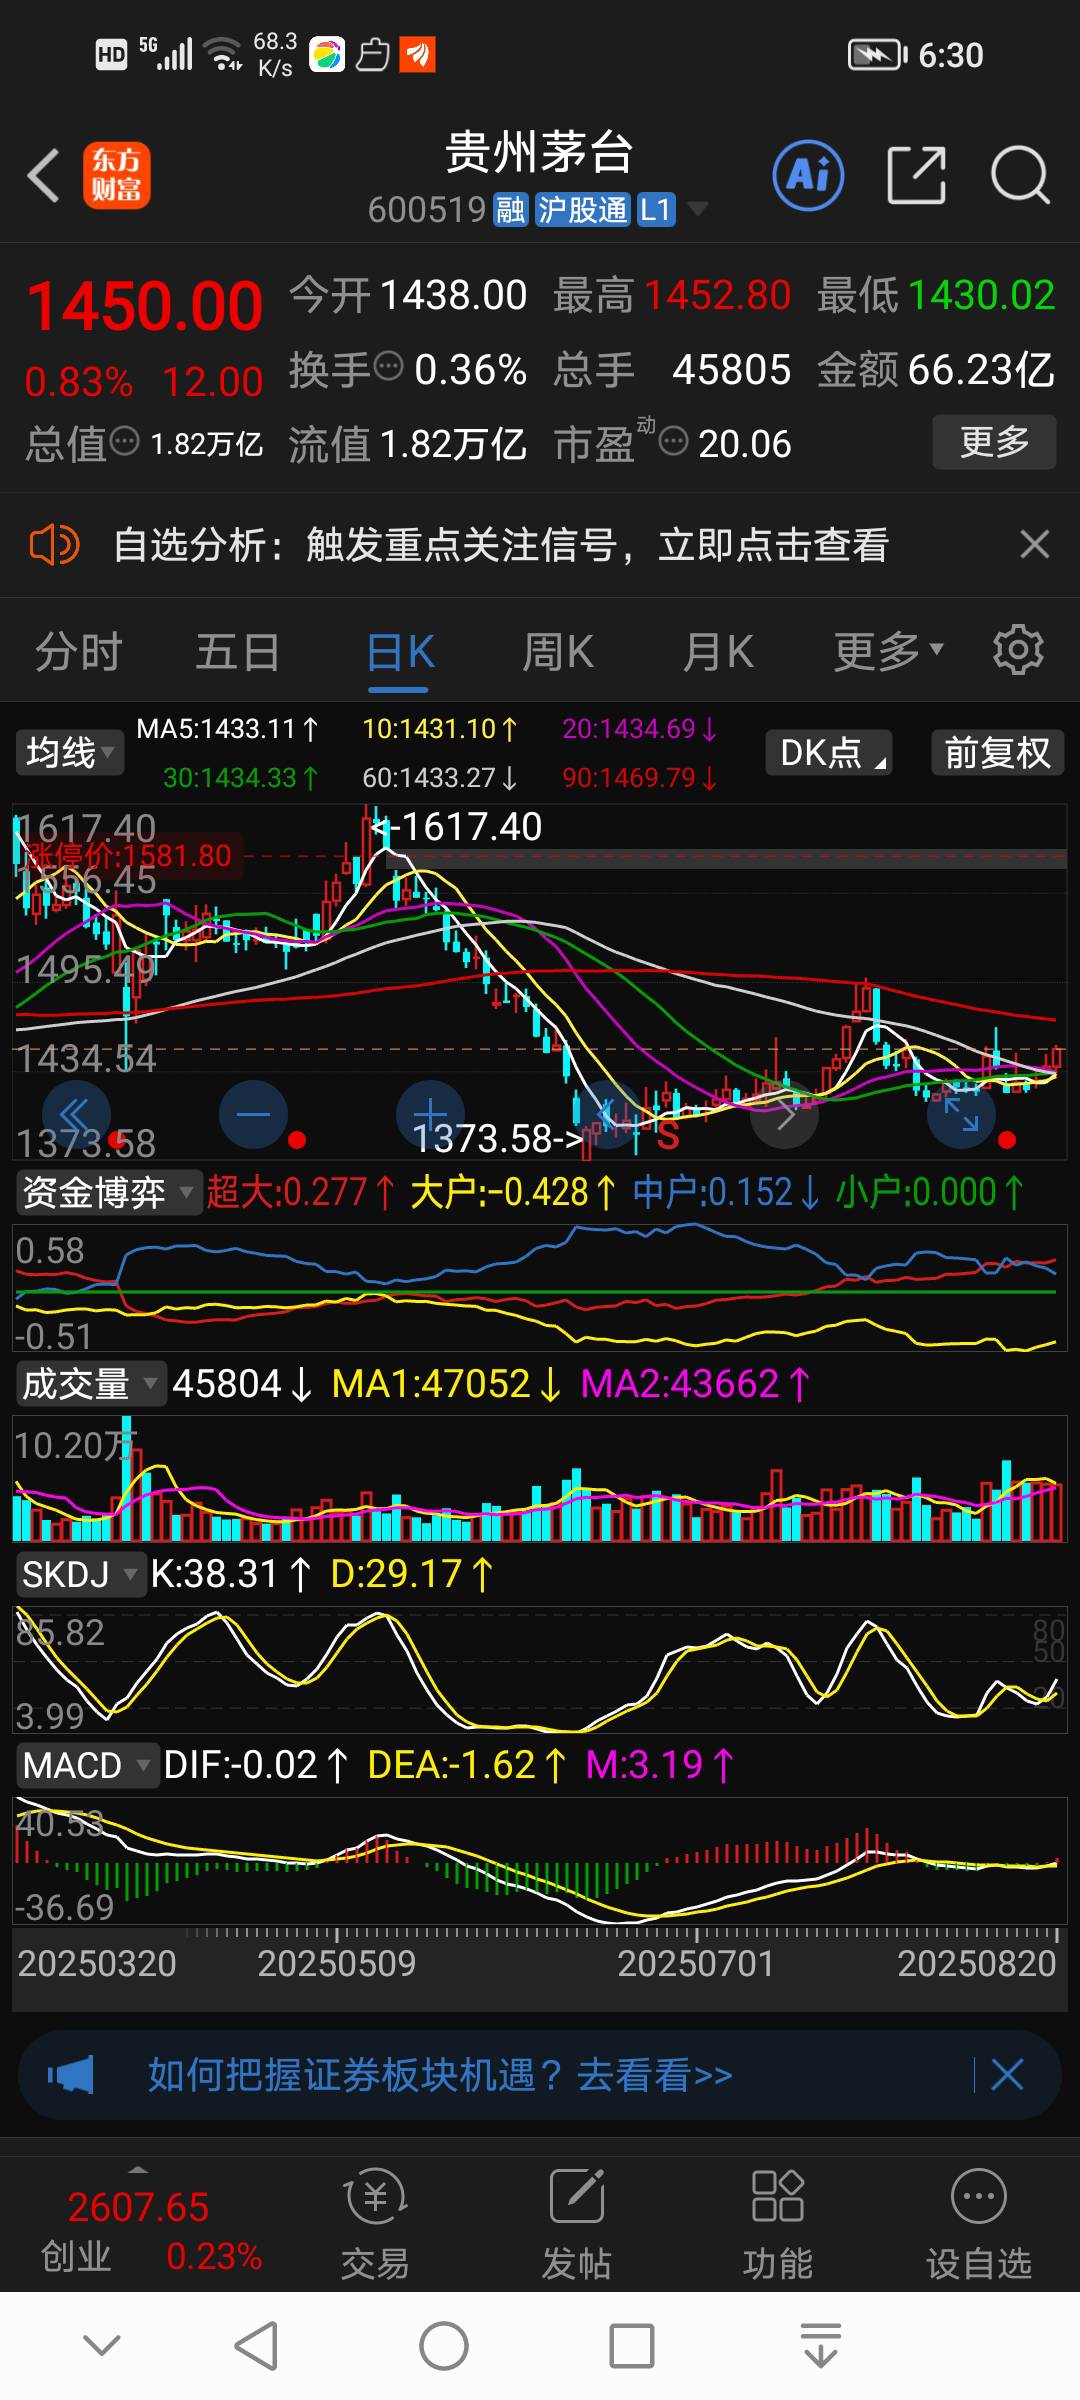The width and height of the screenshot is (1080, 2400).
Task: Dismiss the 自选分析 notification banner
Action: click(1034, 545)
